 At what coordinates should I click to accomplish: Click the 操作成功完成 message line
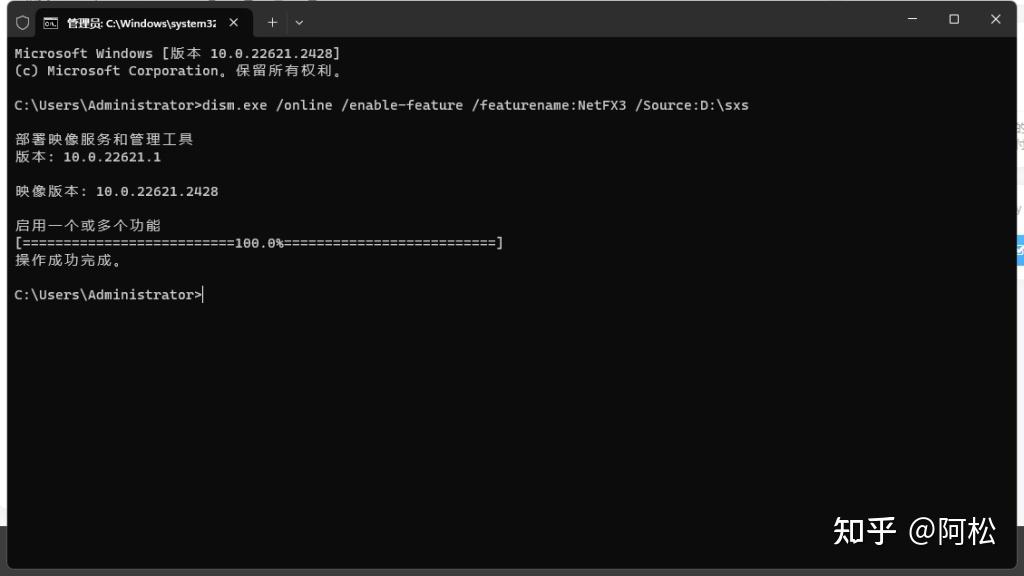click(68, 261)
